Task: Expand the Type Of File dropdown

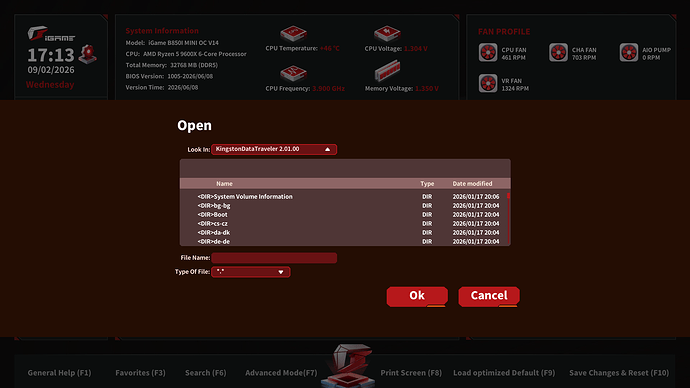Action: 251,272
